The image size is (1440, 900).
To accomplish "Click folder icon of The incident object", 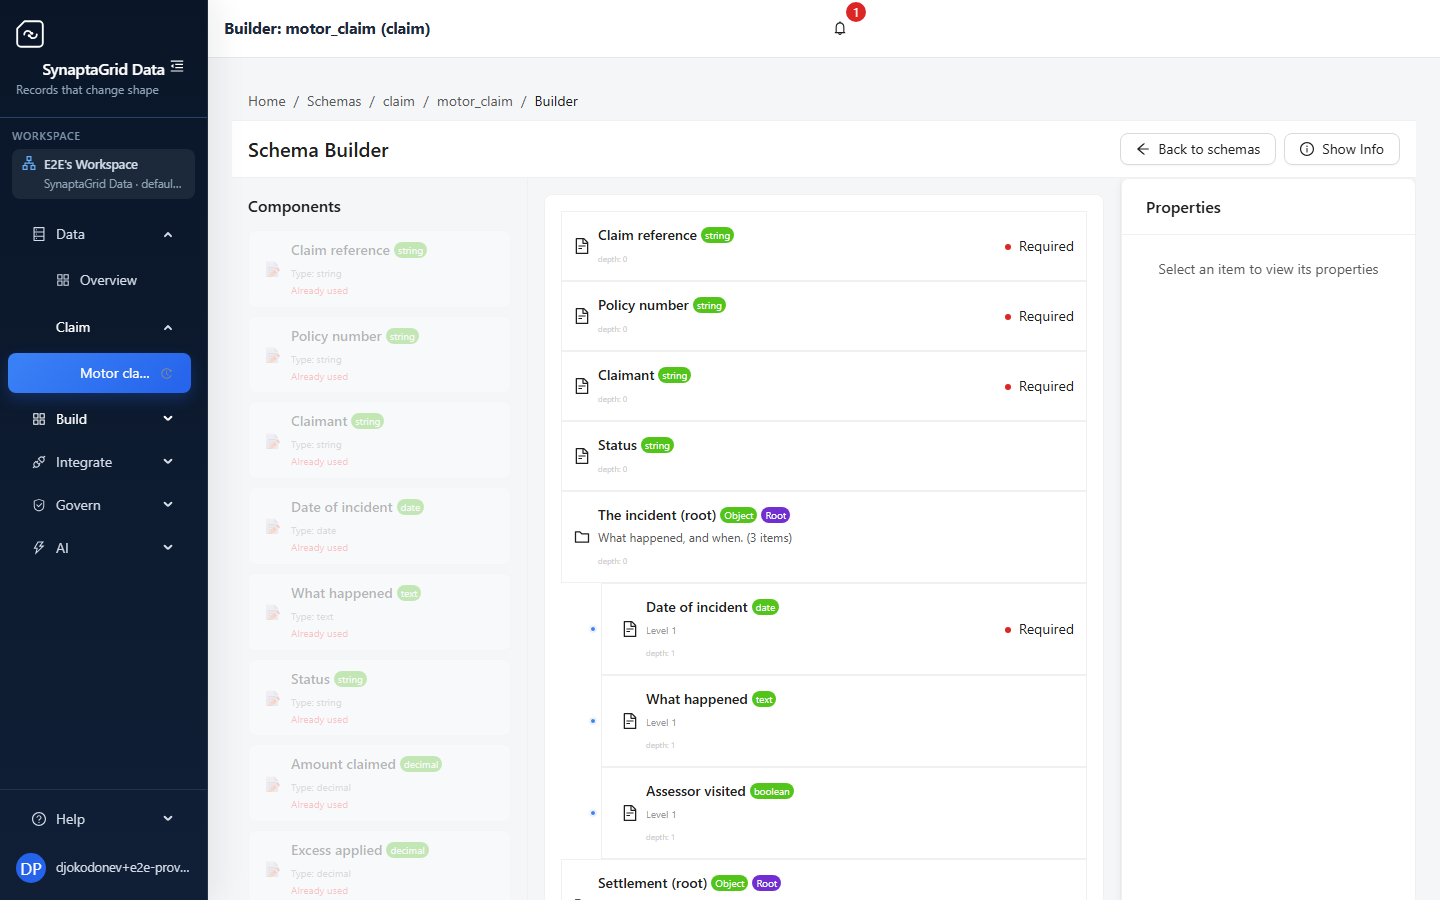I will tap(582, 537).
